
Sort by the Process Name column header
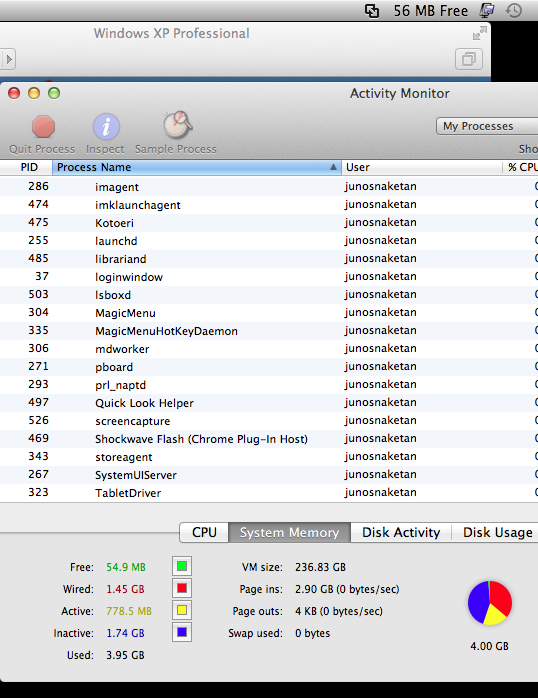coord(197,167)
